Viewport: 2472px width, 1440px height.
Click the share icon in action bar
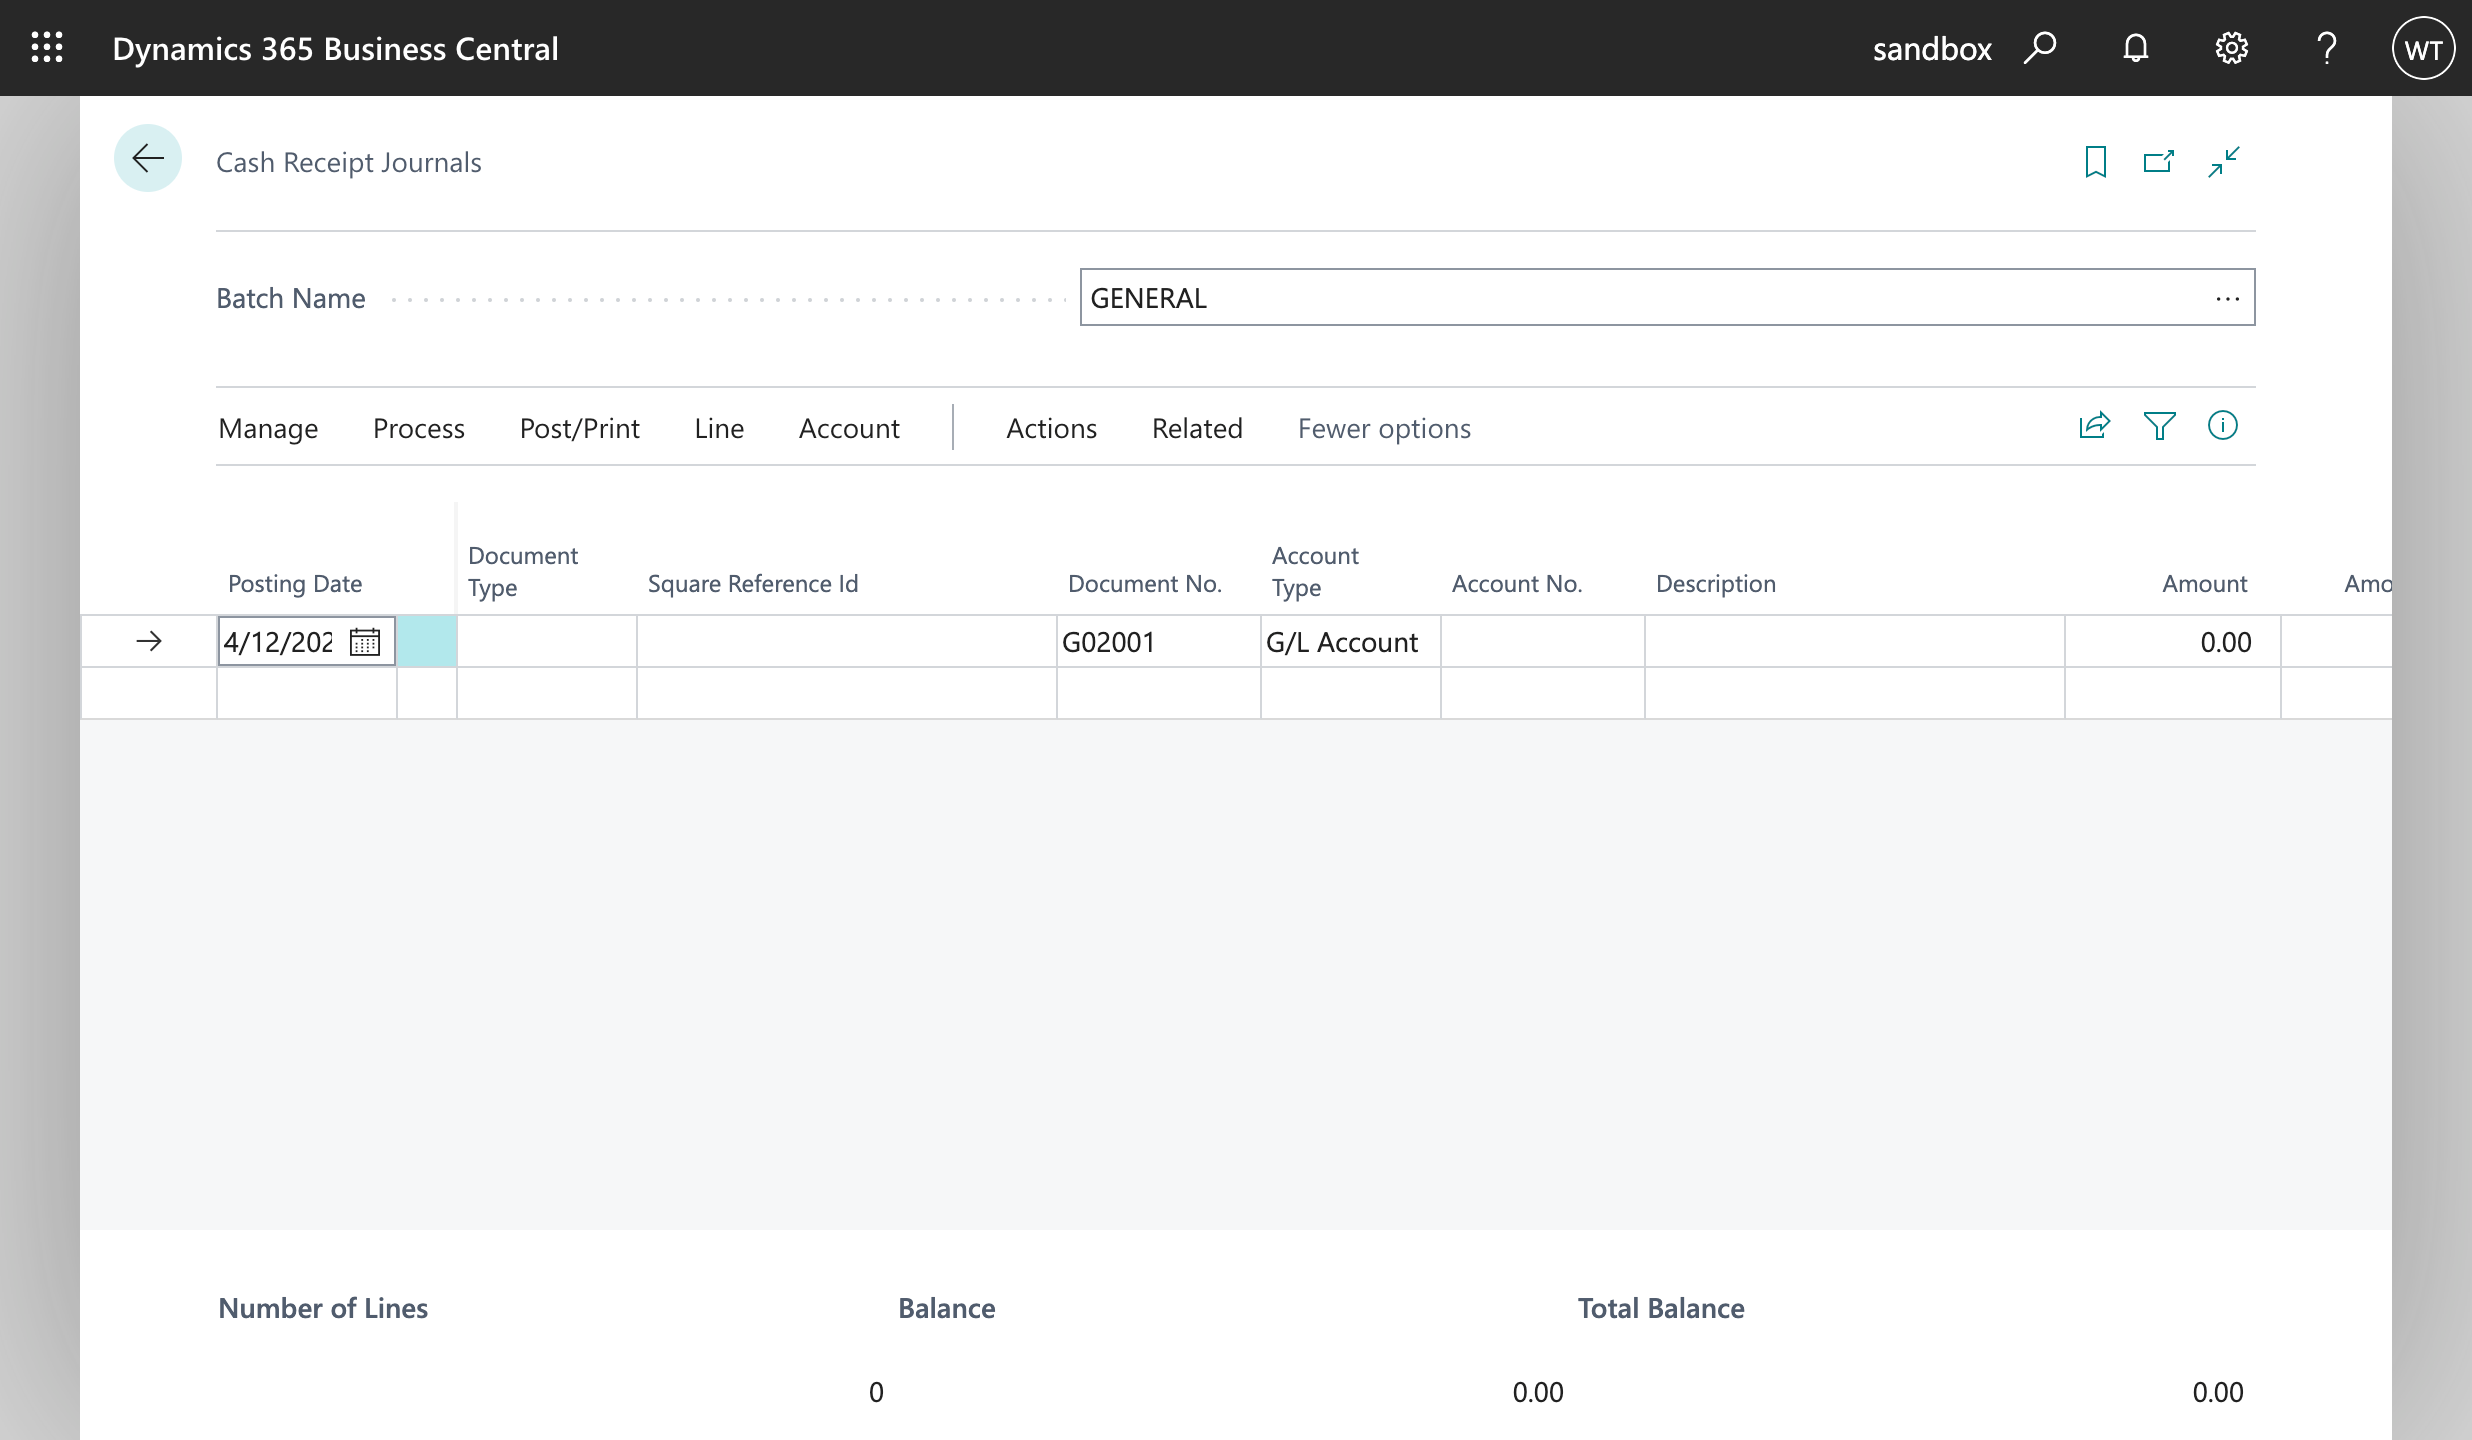click(2094, 427)
